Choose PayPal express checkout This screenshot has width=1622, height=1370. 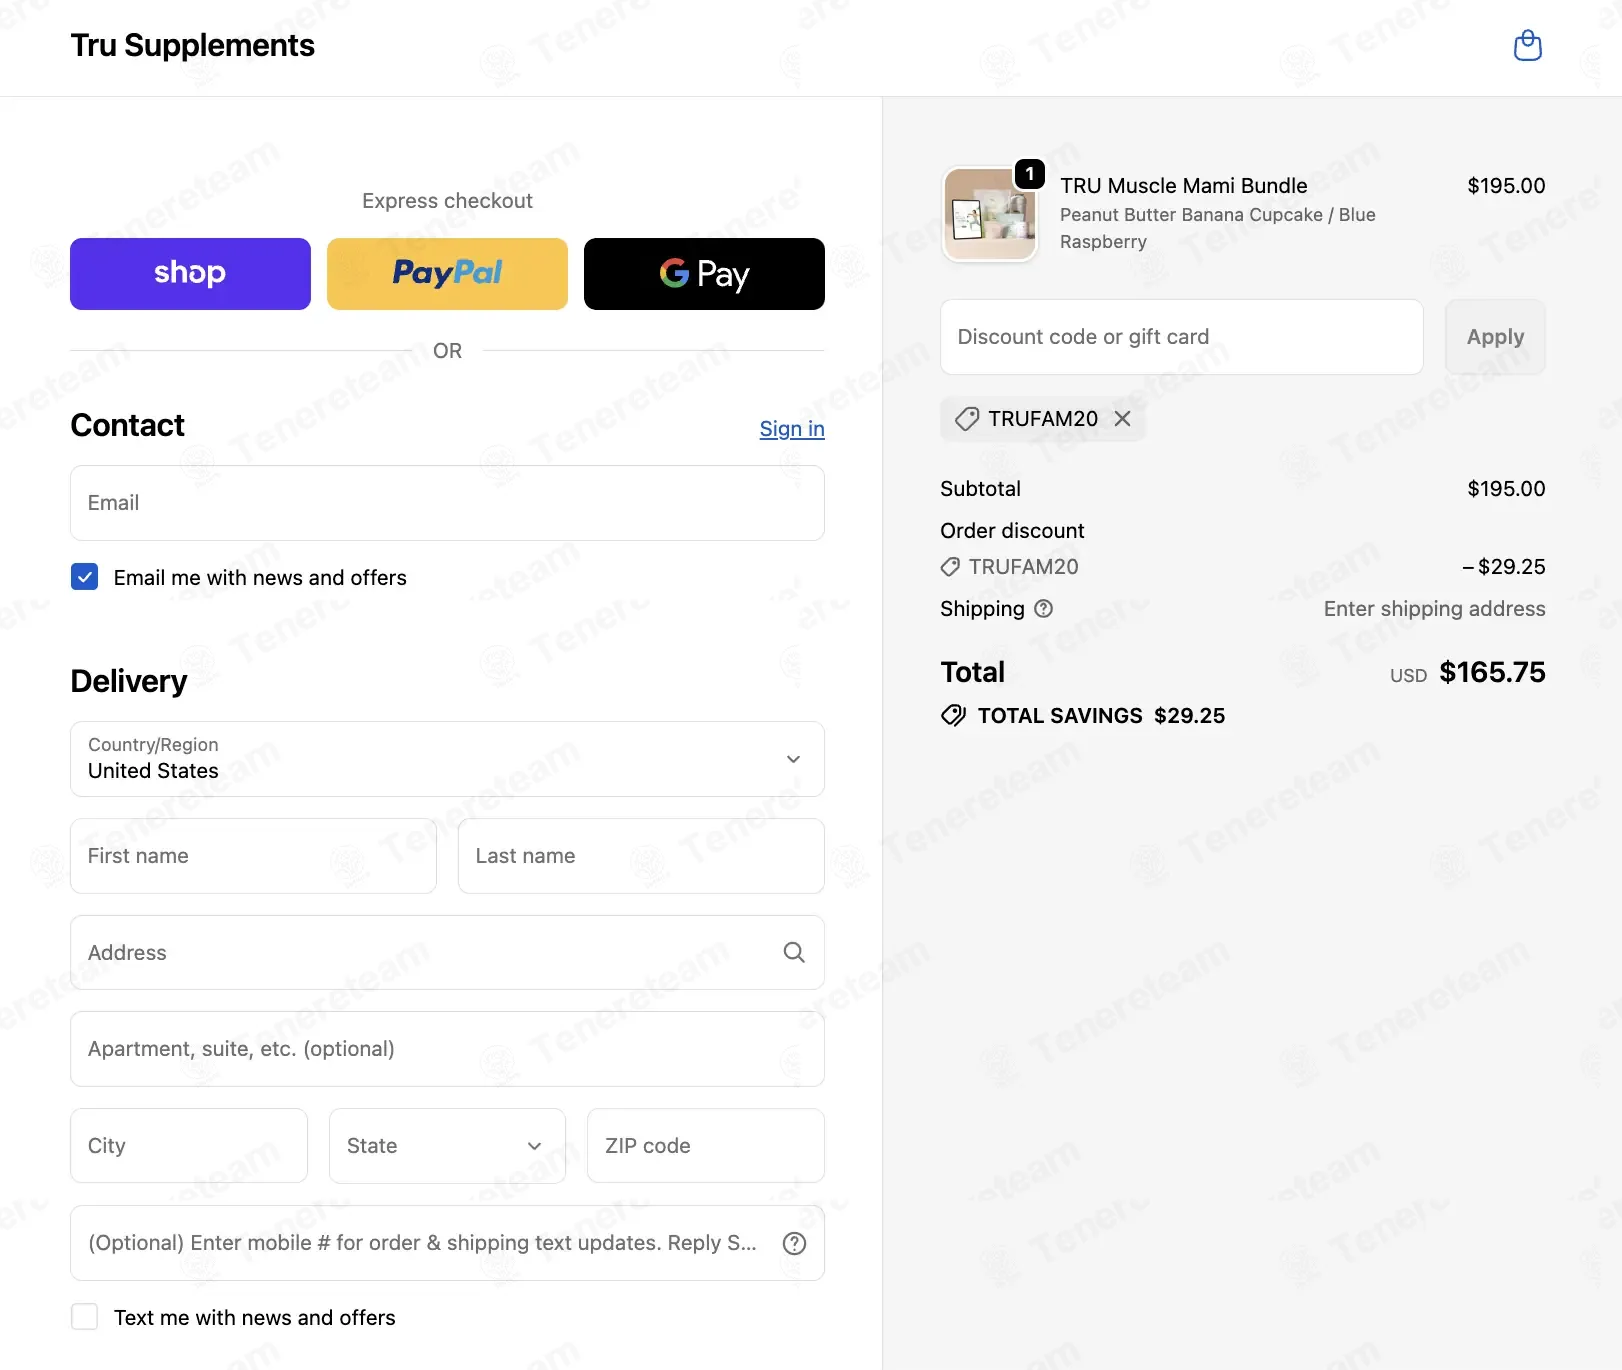(x=447, y=274)
